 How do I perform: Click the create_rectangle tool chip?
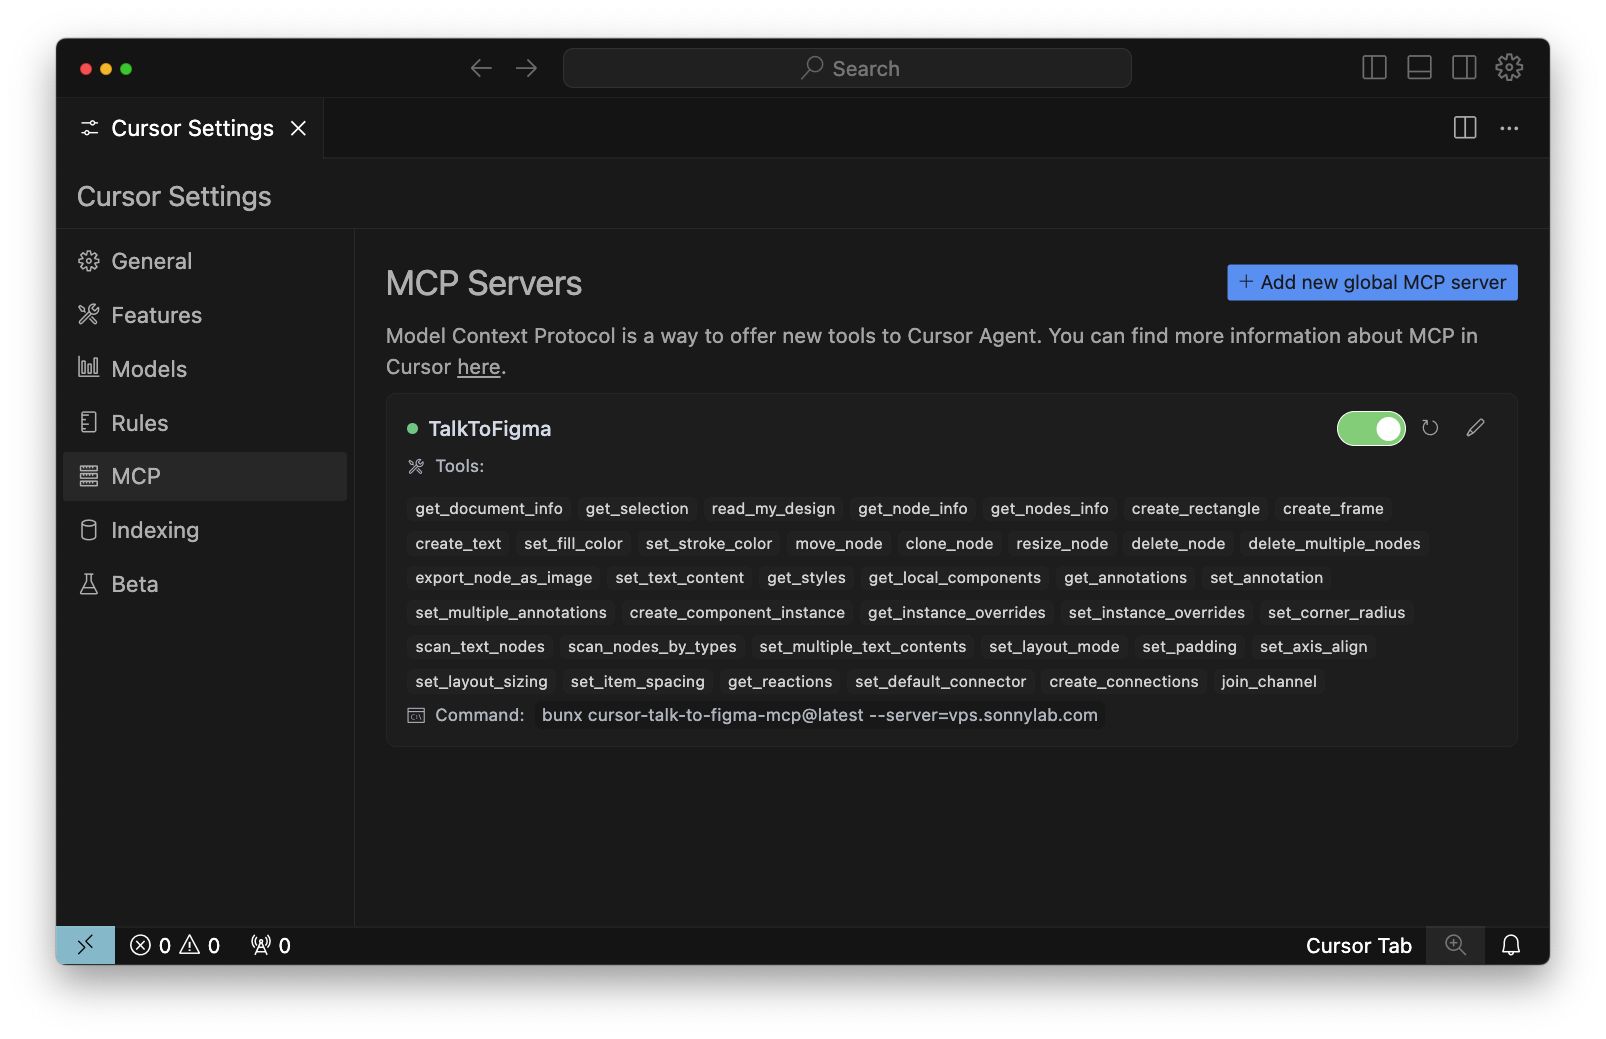1195,509
